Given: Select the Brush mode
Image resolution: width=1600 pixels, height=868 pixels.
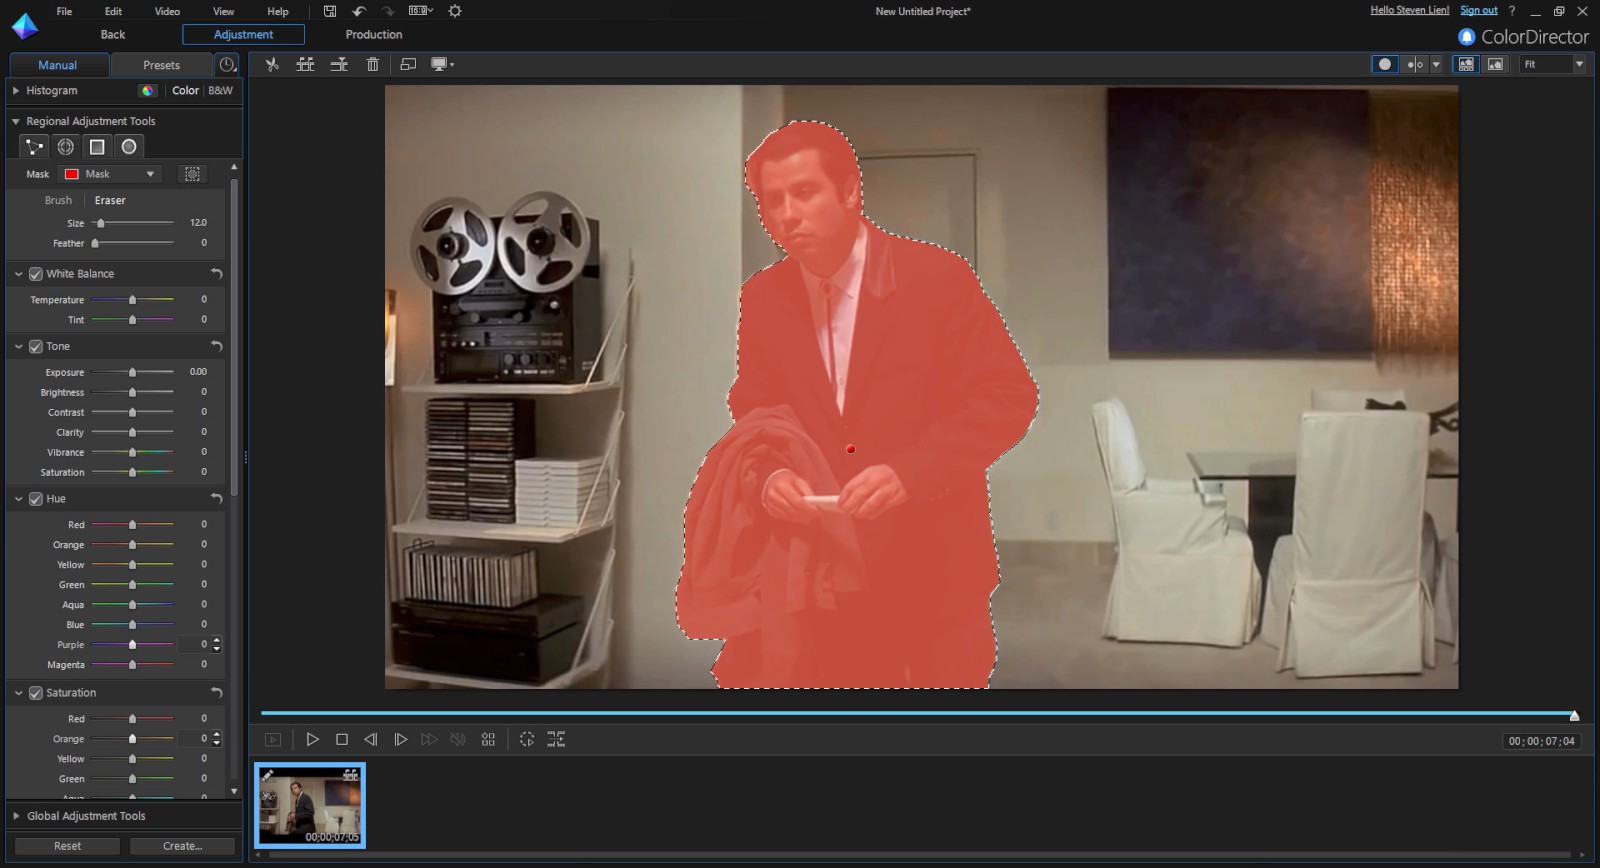Looking at the screenshot, I should click(x=58, y=200).
